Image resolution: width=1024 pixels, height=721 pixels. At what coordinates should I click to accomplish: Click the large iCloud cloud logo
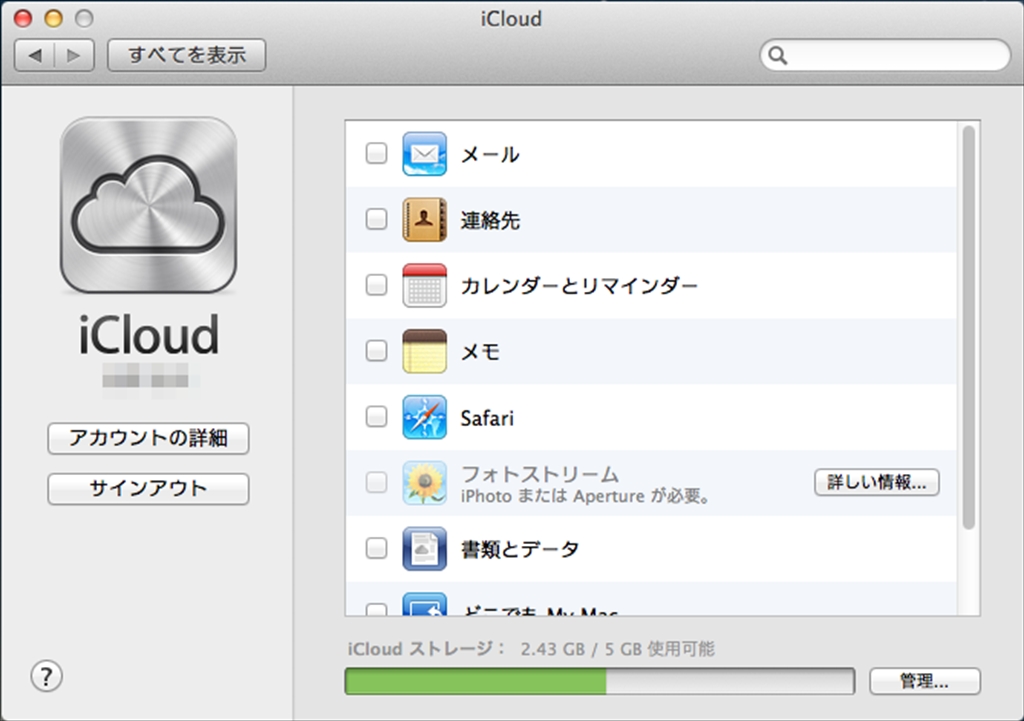tap(148, 205)
